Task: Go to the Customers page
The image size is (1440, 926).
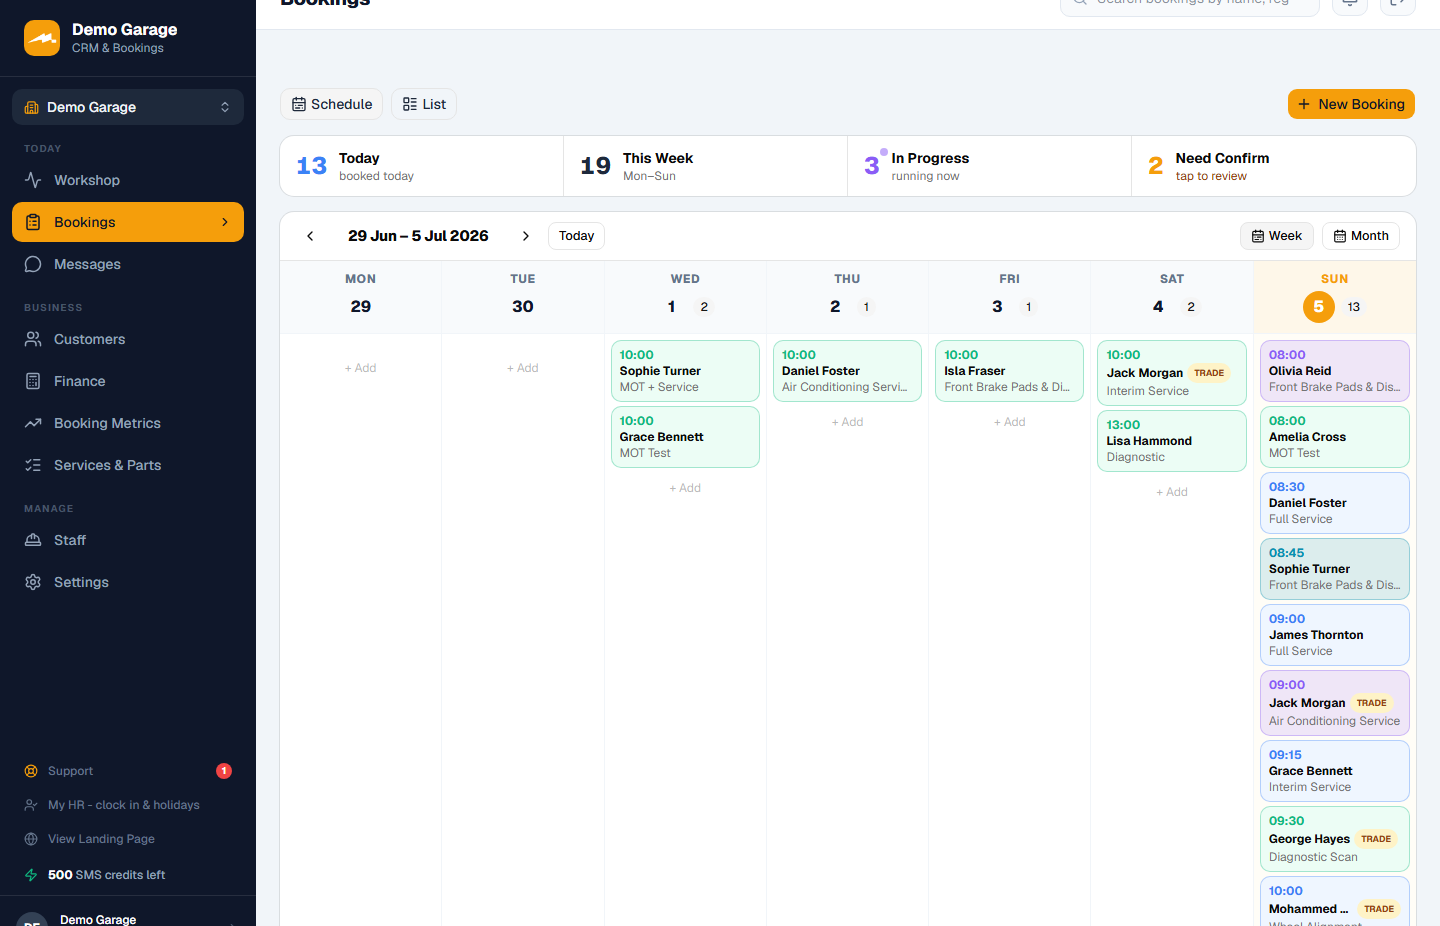Action: pos(128,339)
